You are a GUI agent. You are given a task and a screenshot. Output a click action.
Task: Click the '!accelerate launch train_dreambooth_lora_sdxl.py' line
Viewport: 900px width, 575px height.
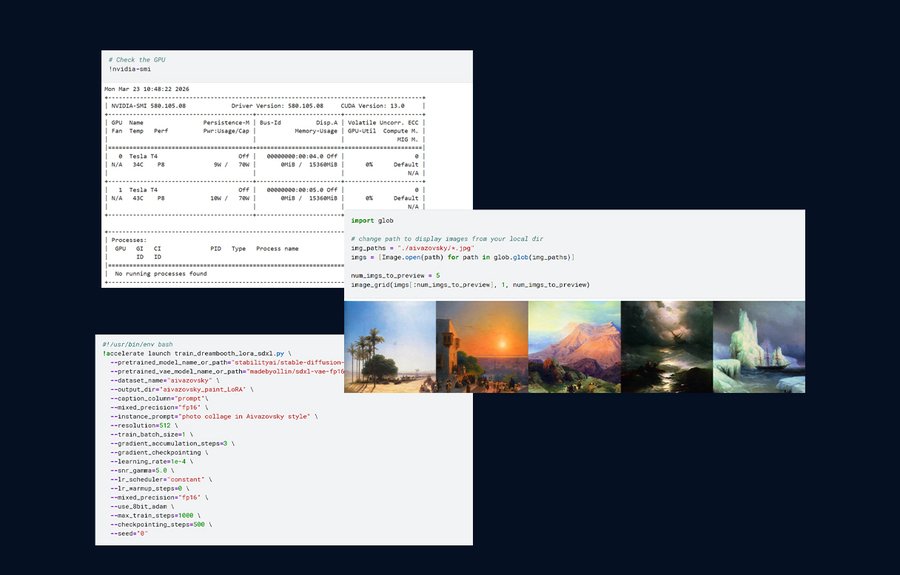point(197,353)
